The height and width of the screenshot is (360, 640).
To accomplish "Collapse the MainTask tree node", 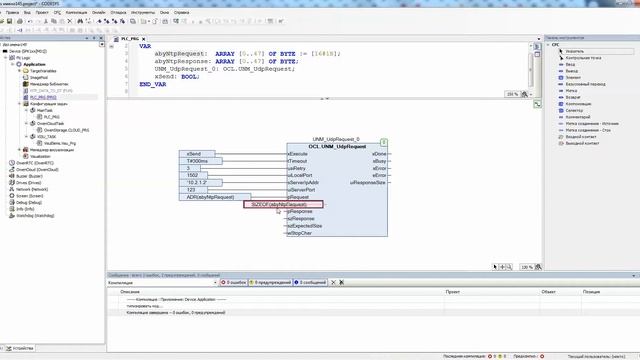I will point(27,110).
